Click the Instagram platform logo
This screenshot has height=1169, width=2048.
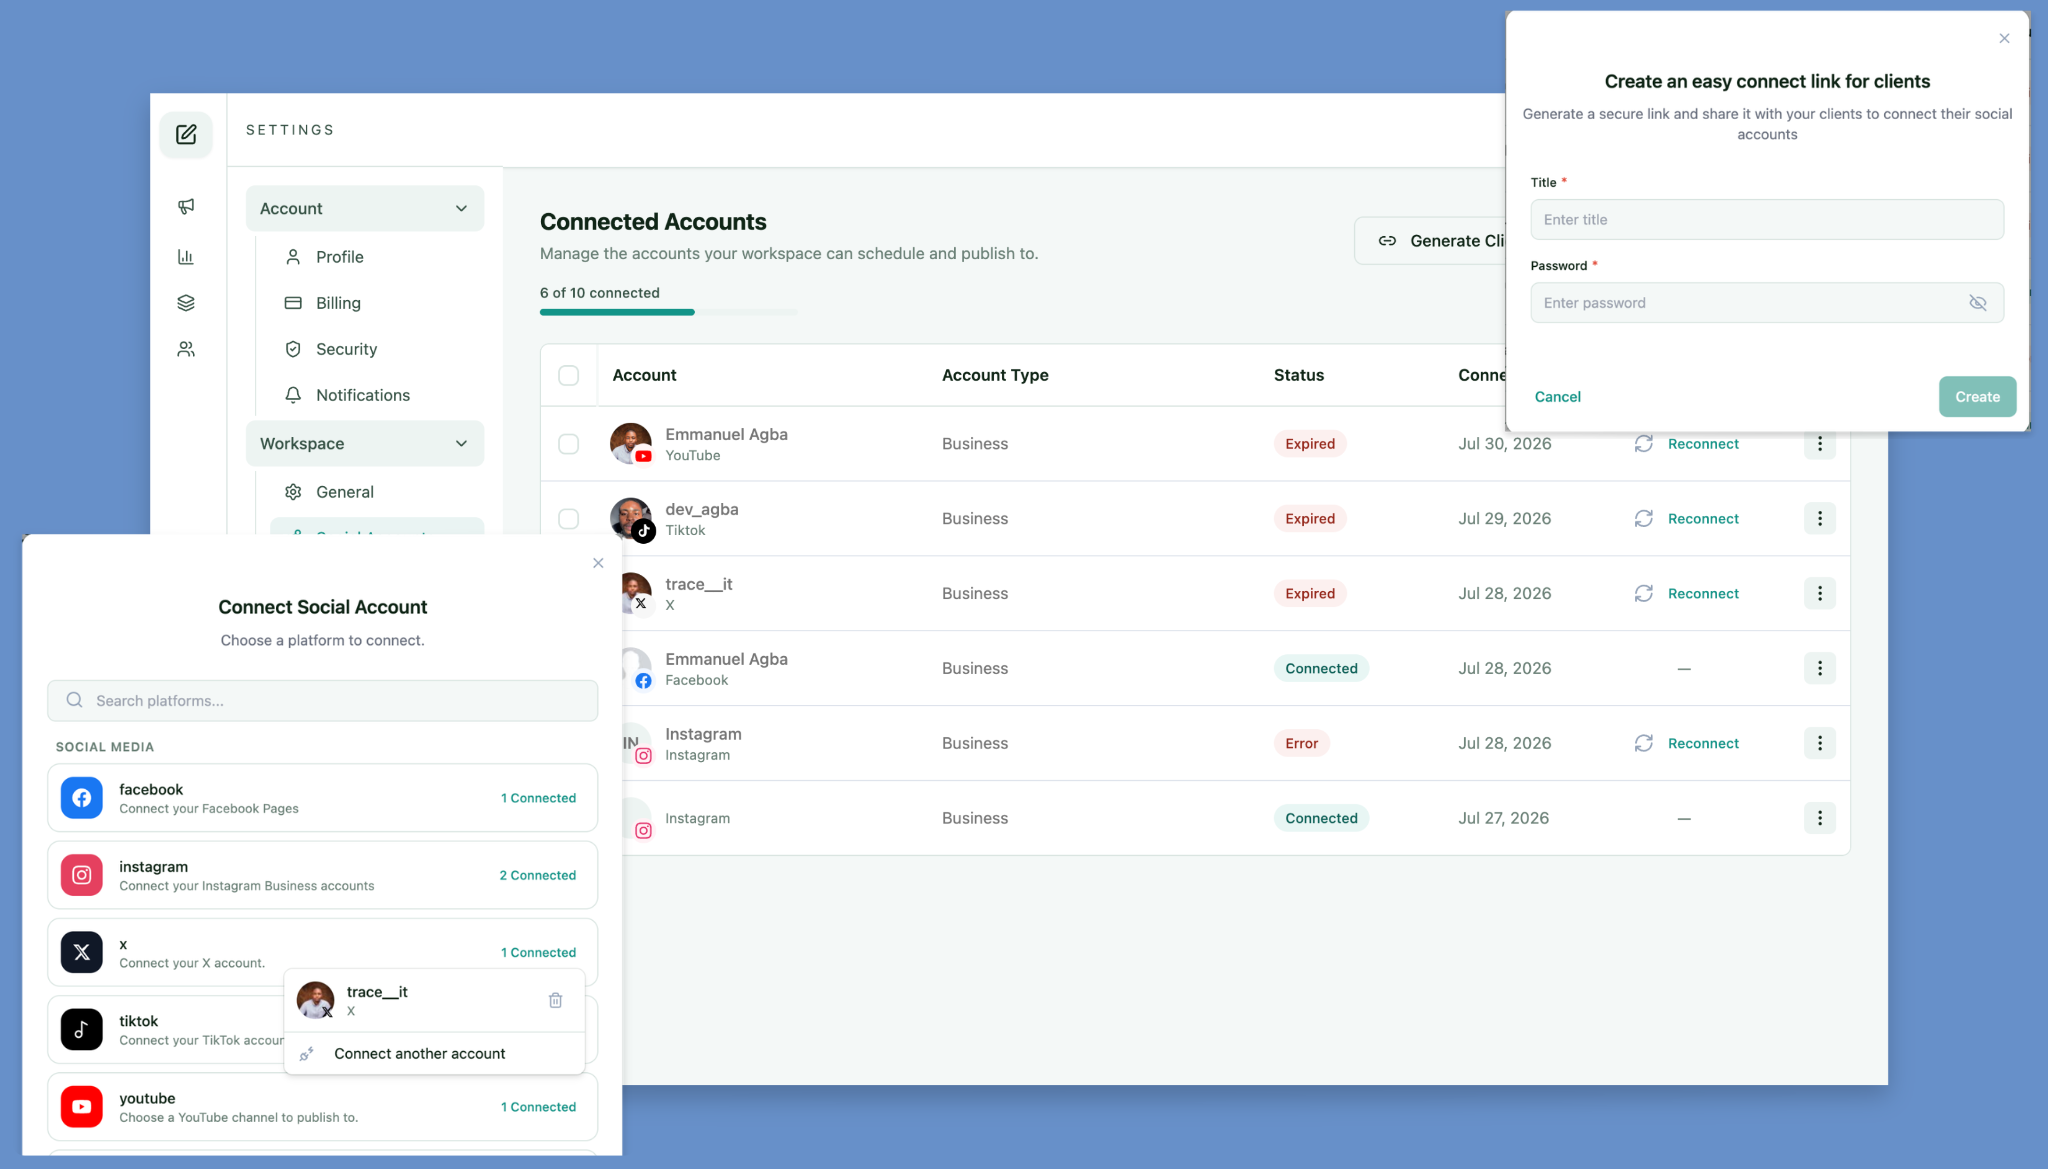(x=82, y=875)
